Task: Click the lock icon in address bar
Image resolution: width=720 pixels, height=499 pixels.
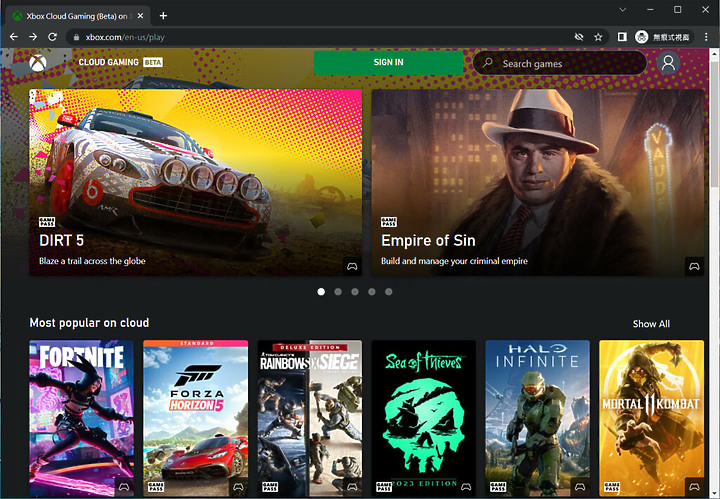Action: pyautogui.click(x=76, y=37)
